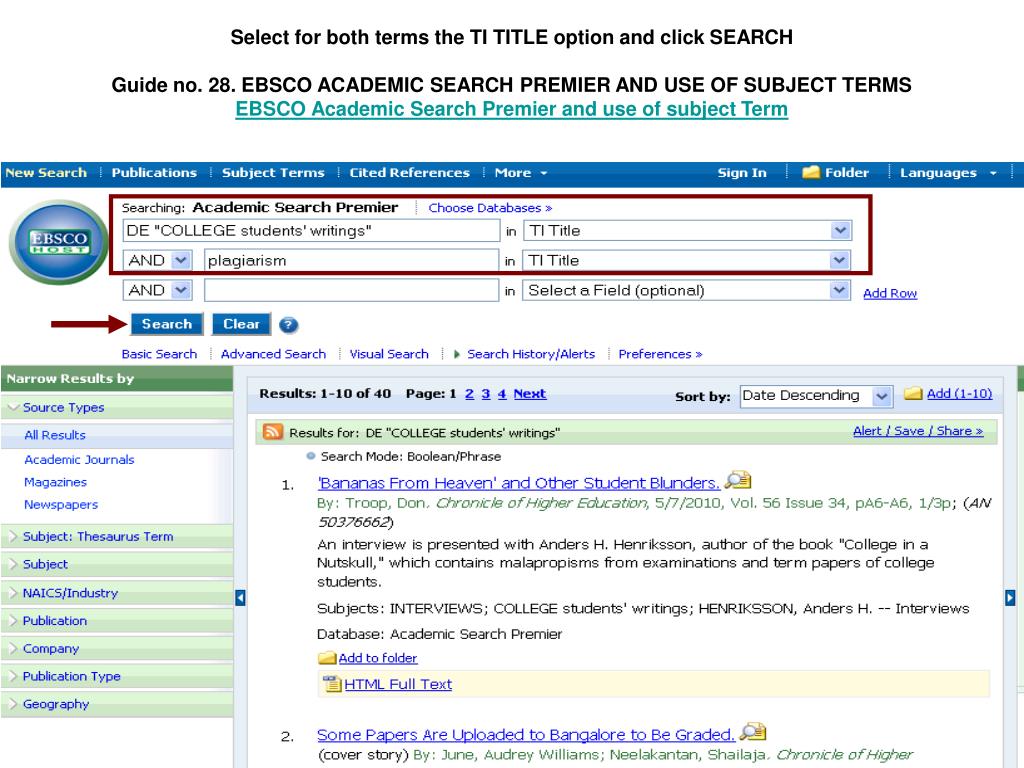Filter by Academic Journals
Image resolution: width=1024 pixels, height=768 pixels.
(x=79, y=460)
